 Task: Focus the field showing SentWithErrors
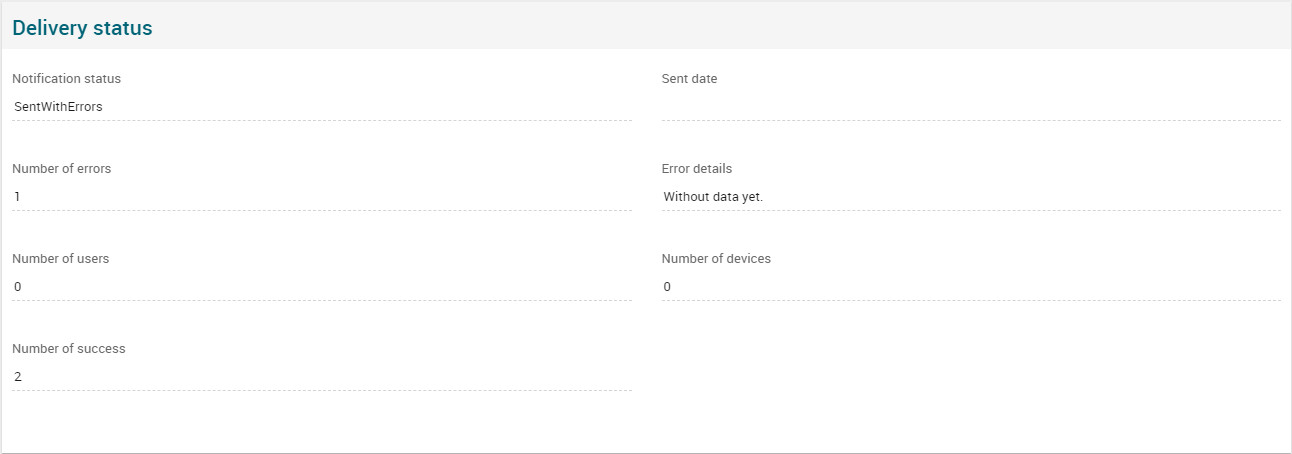pos(320,106)
